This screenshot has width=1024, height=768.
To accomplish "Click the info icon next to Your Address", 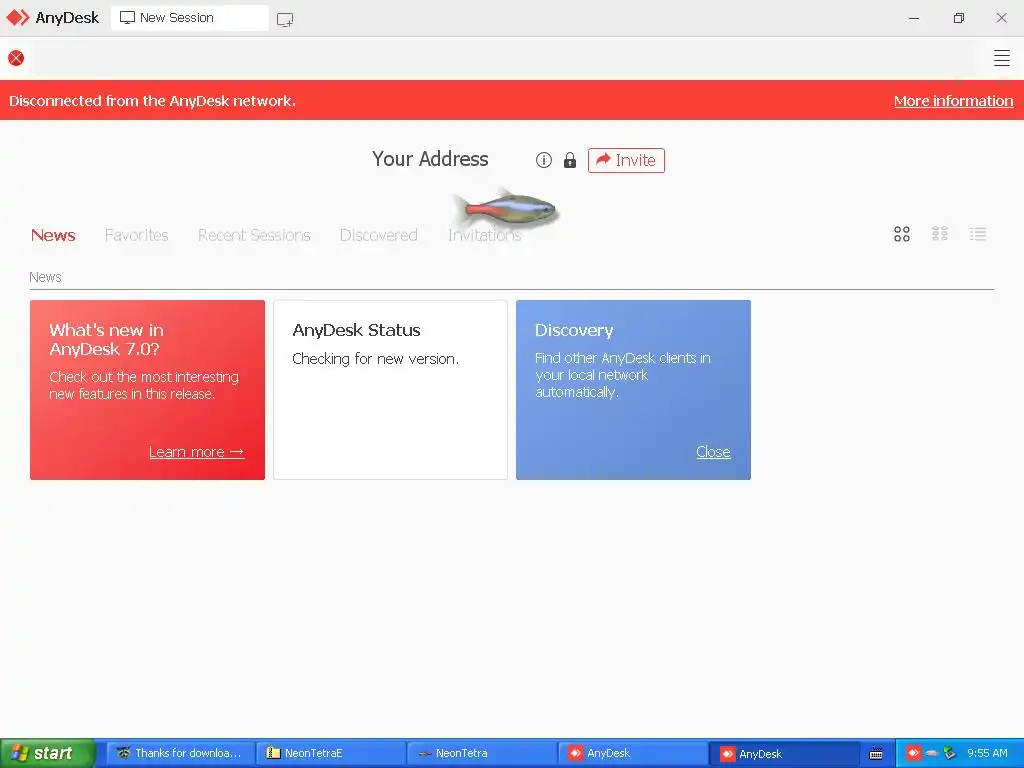I will (543, 160).
